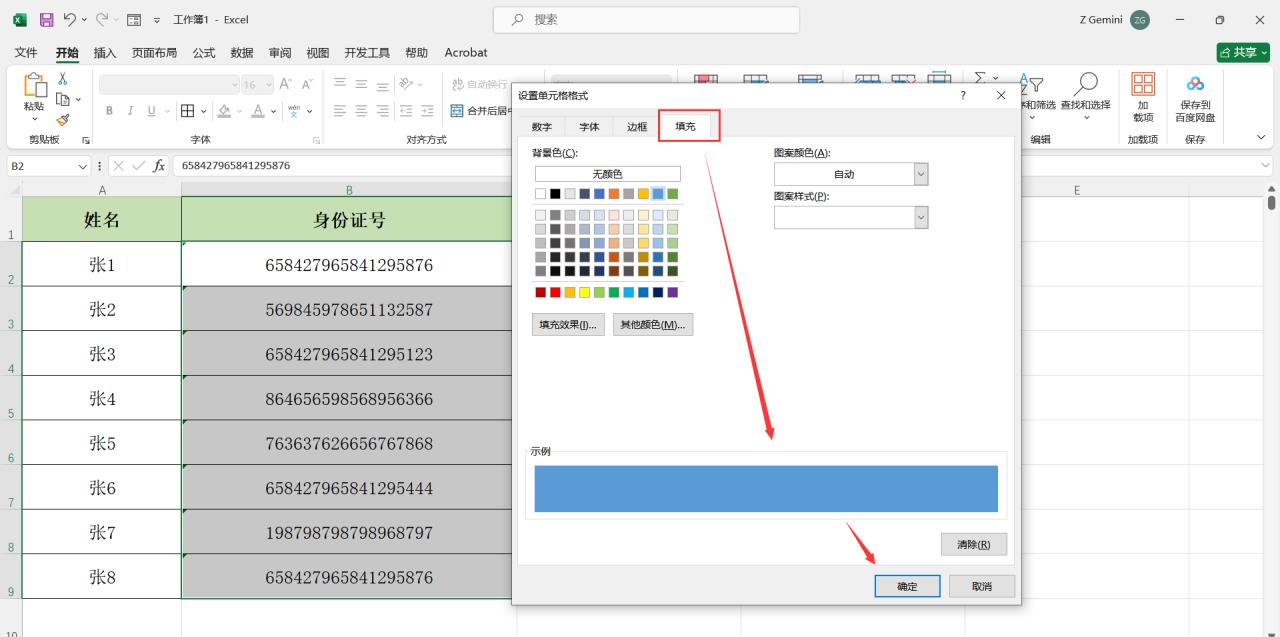Open the Font Color dropdown arrow
Viewport: 1280px width, 637px height.
pyautogui.click(x=273, y=111)
